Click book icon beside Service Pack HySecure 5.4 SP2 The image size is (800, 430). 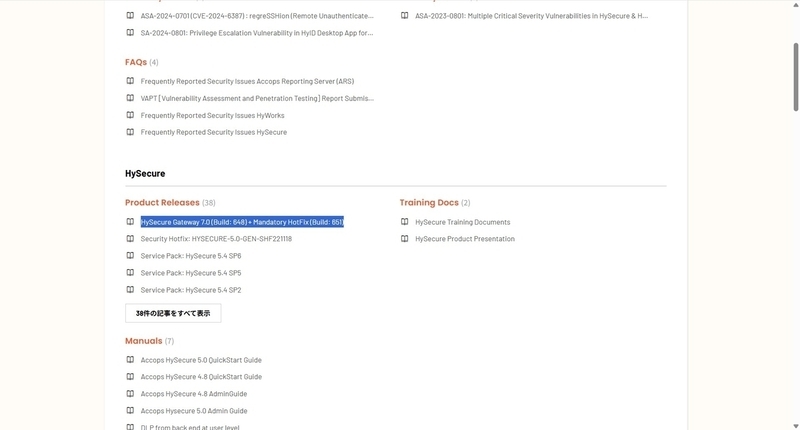[130, 290]
